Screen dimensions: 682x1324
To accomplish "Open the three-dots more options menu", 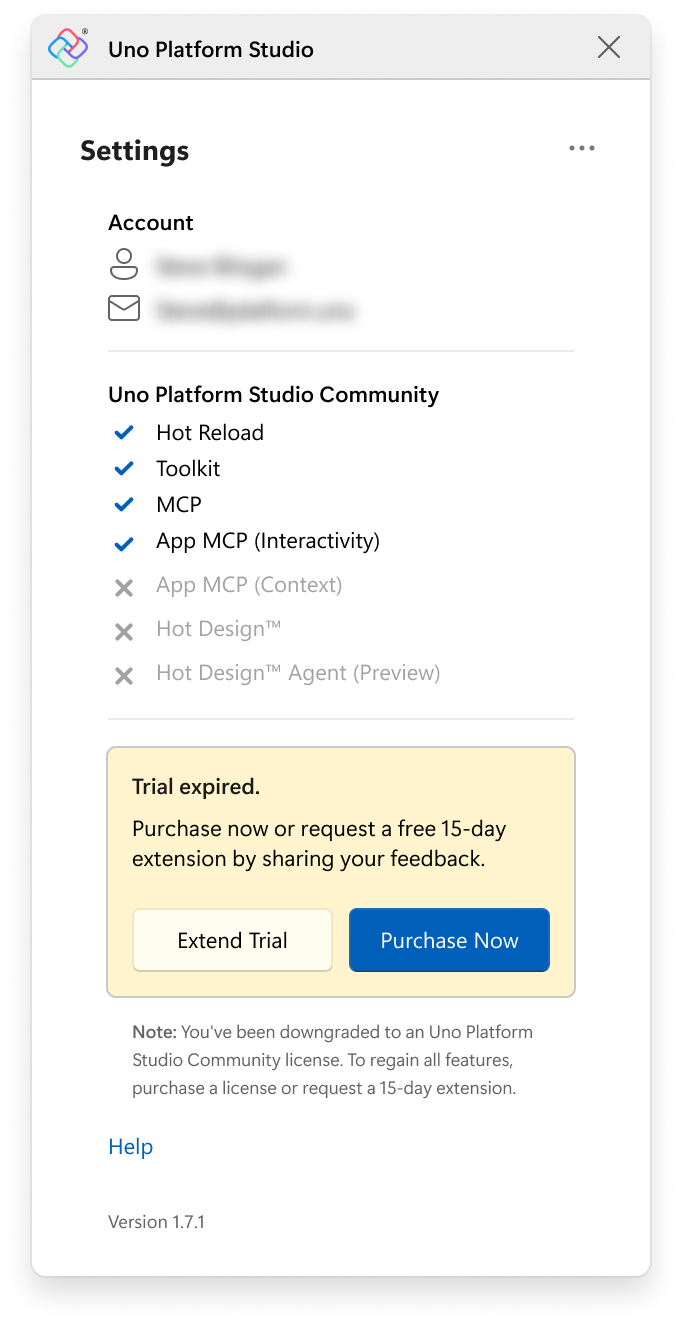I will tap(581, 149).
